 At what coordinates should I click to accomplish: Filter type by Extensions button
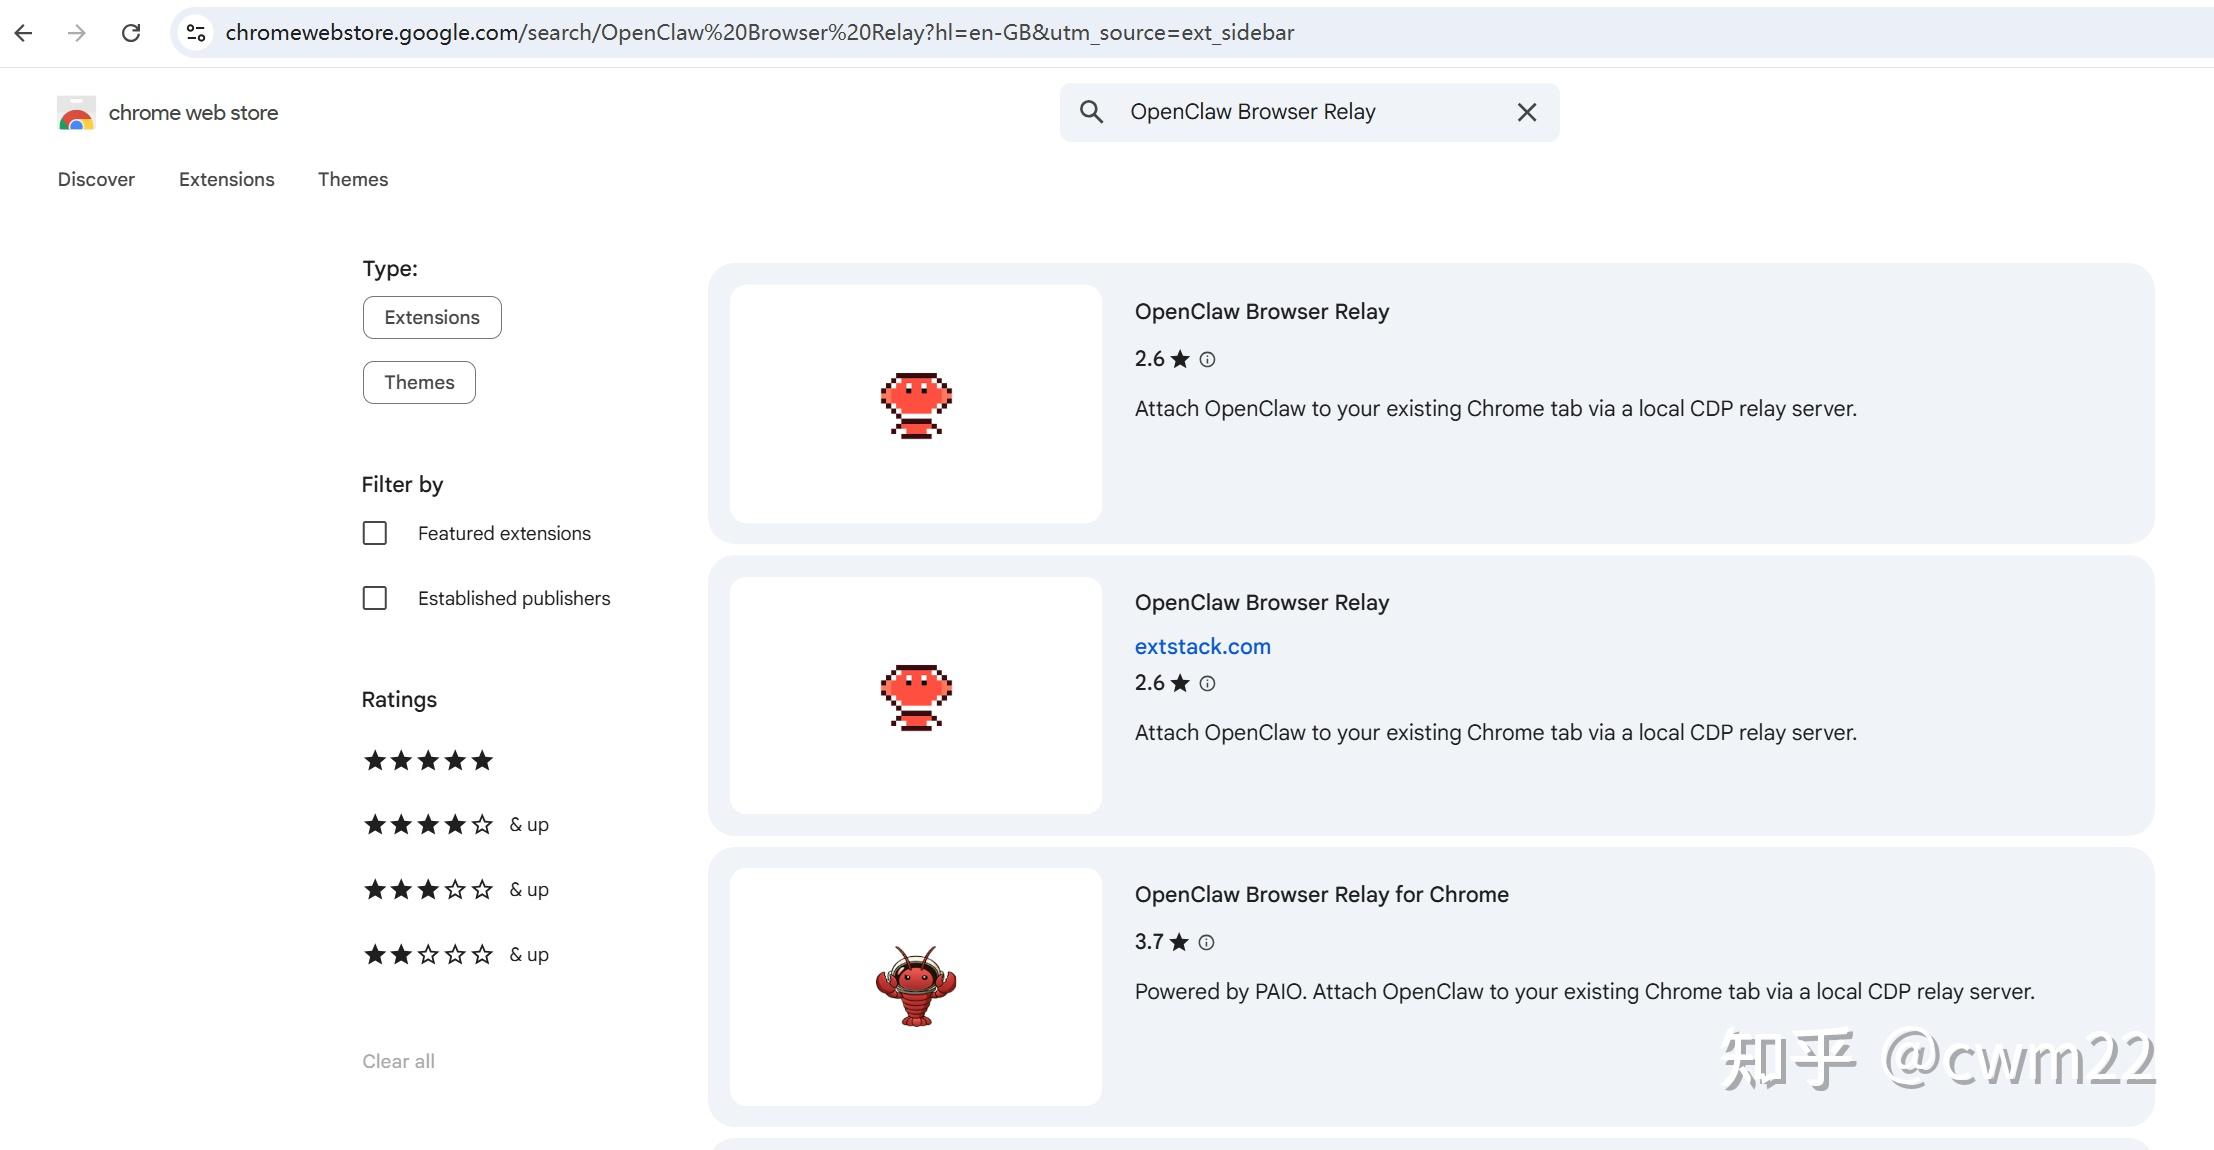pos(432,318)
